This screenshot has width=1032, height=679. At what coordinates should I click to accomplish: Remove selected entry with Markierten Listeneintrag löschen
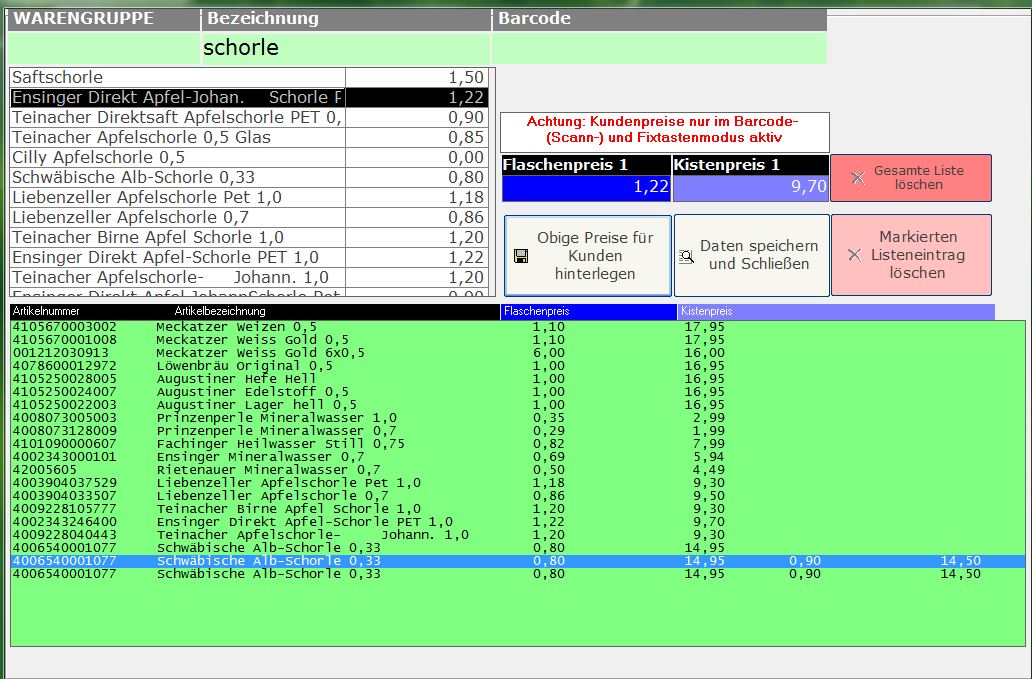pos(911,255)
